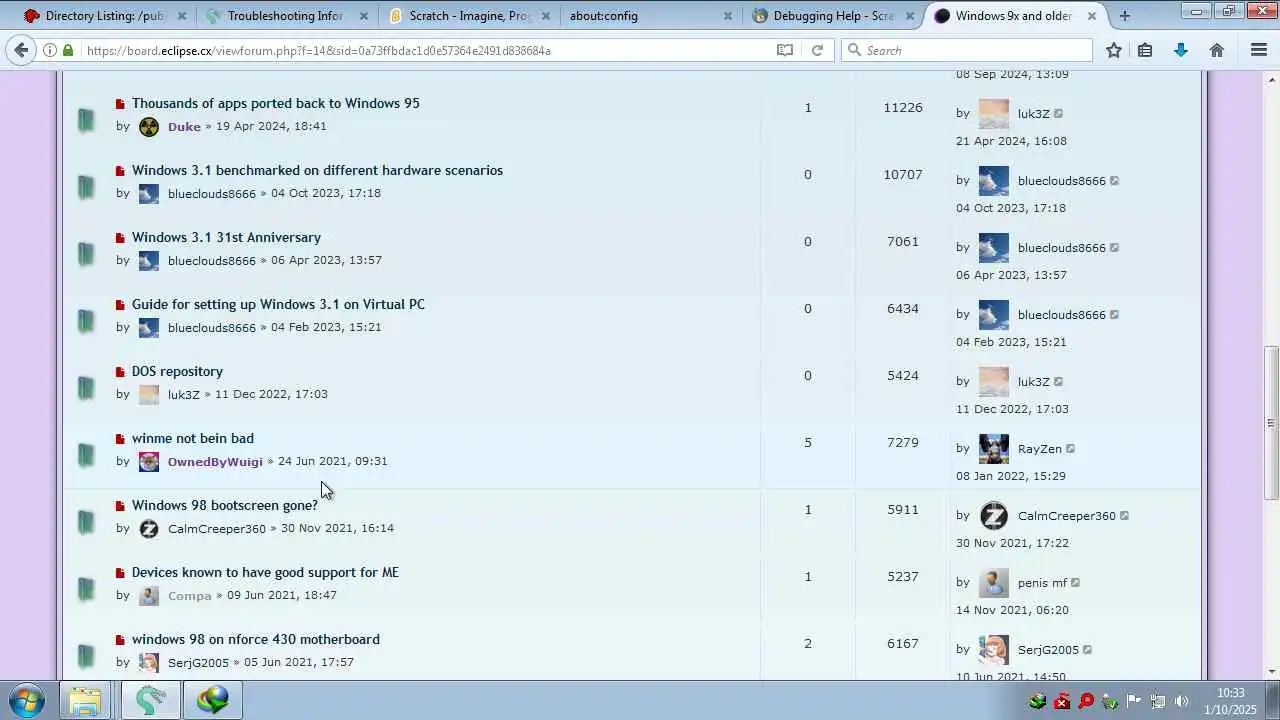1280x720 pixels.
Task: Close the Troubleshooting Information tab
Action: (x=364, y=16)
